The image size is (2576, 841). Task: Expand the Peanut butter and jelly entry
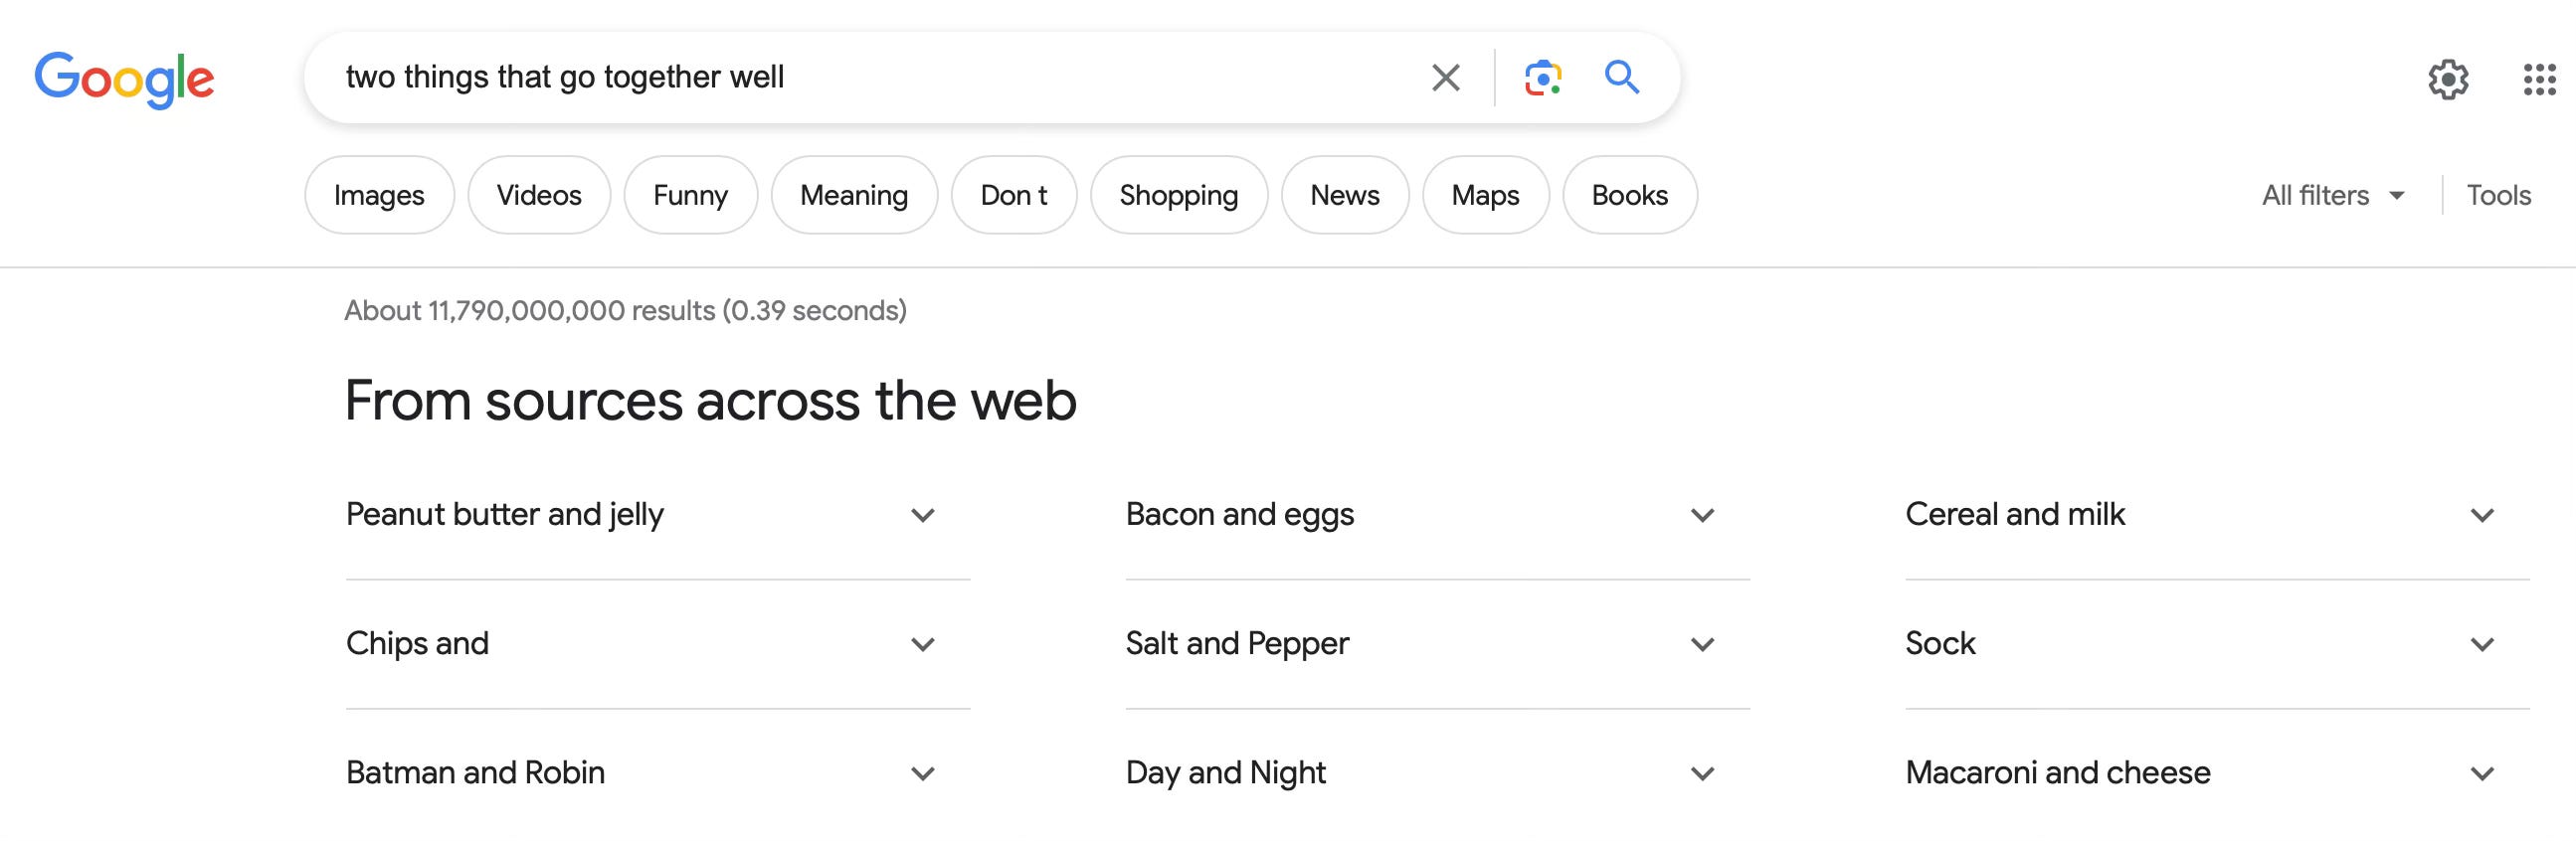[x=657, y=515]
